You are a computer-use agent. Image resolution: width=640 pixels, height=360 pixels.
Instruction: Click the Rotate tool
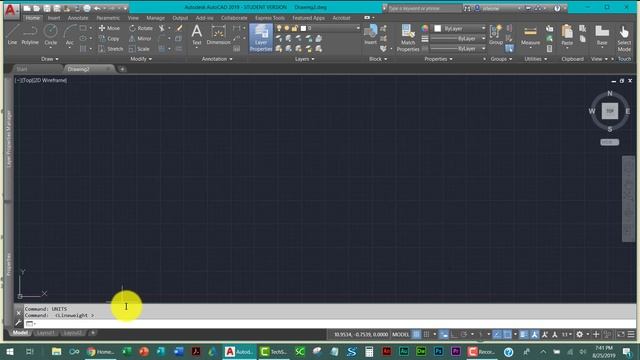point(141,28)
